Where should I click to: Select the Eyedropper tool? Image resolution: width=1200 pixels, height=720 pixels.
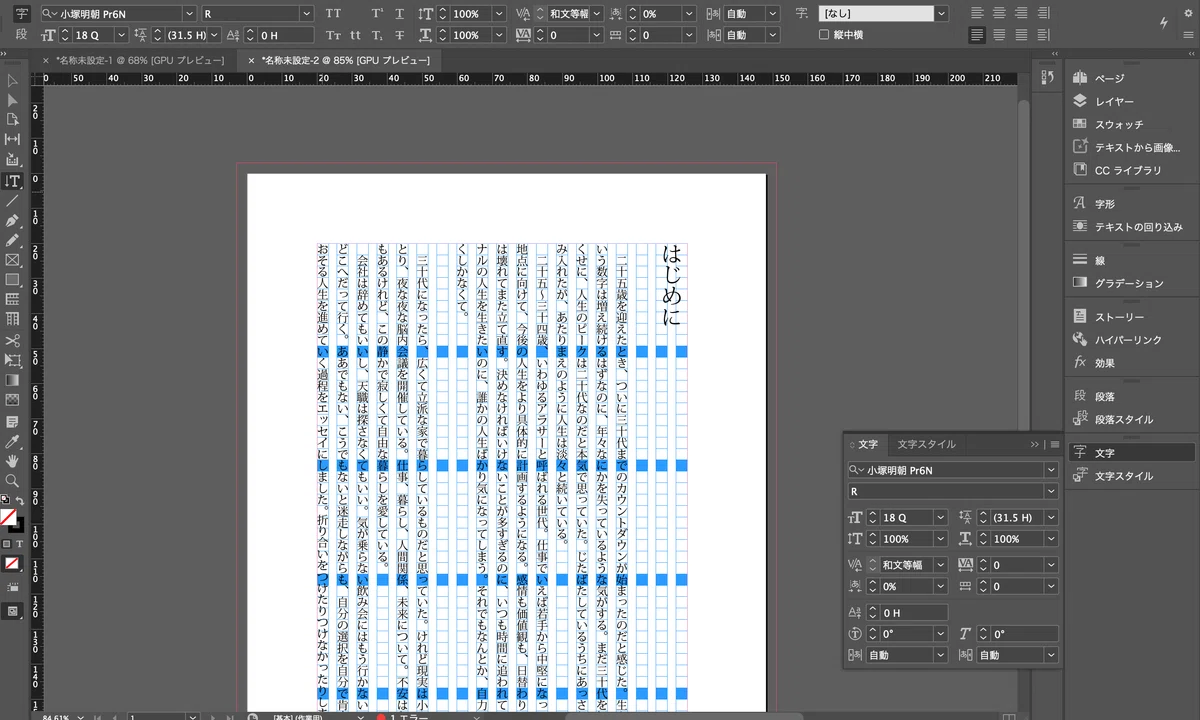(12, 441)
